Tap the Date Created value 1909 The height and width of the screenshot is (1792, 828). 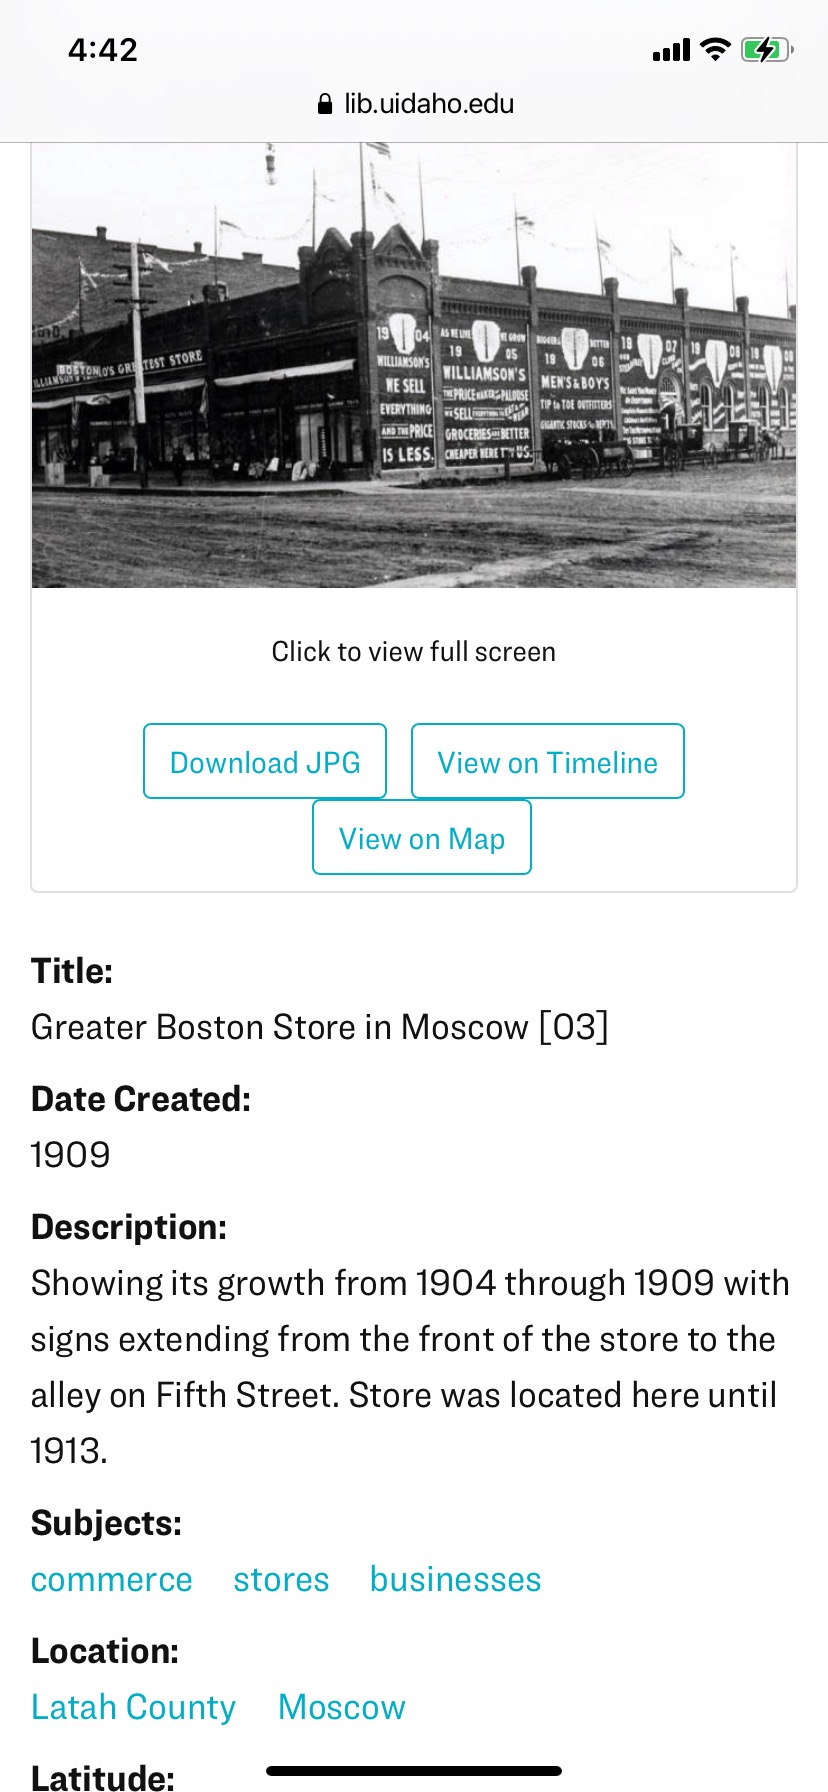71,1155
